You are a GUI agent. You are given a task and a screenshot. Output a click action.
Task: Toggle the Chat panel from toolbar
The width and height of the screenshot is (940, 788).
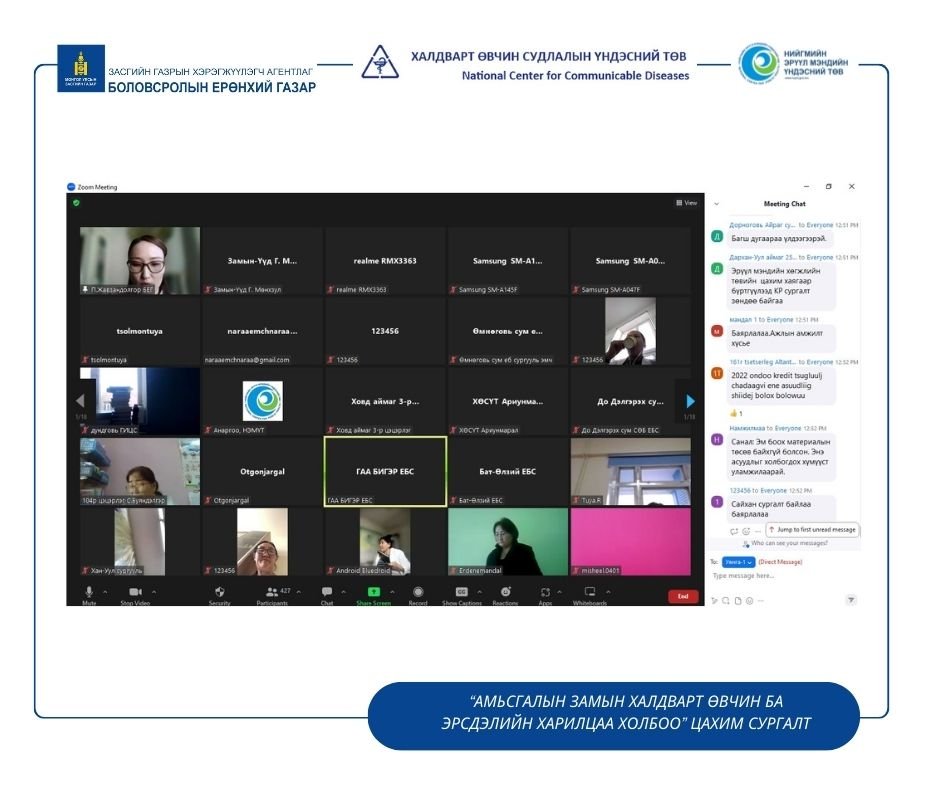click(327, 593)
